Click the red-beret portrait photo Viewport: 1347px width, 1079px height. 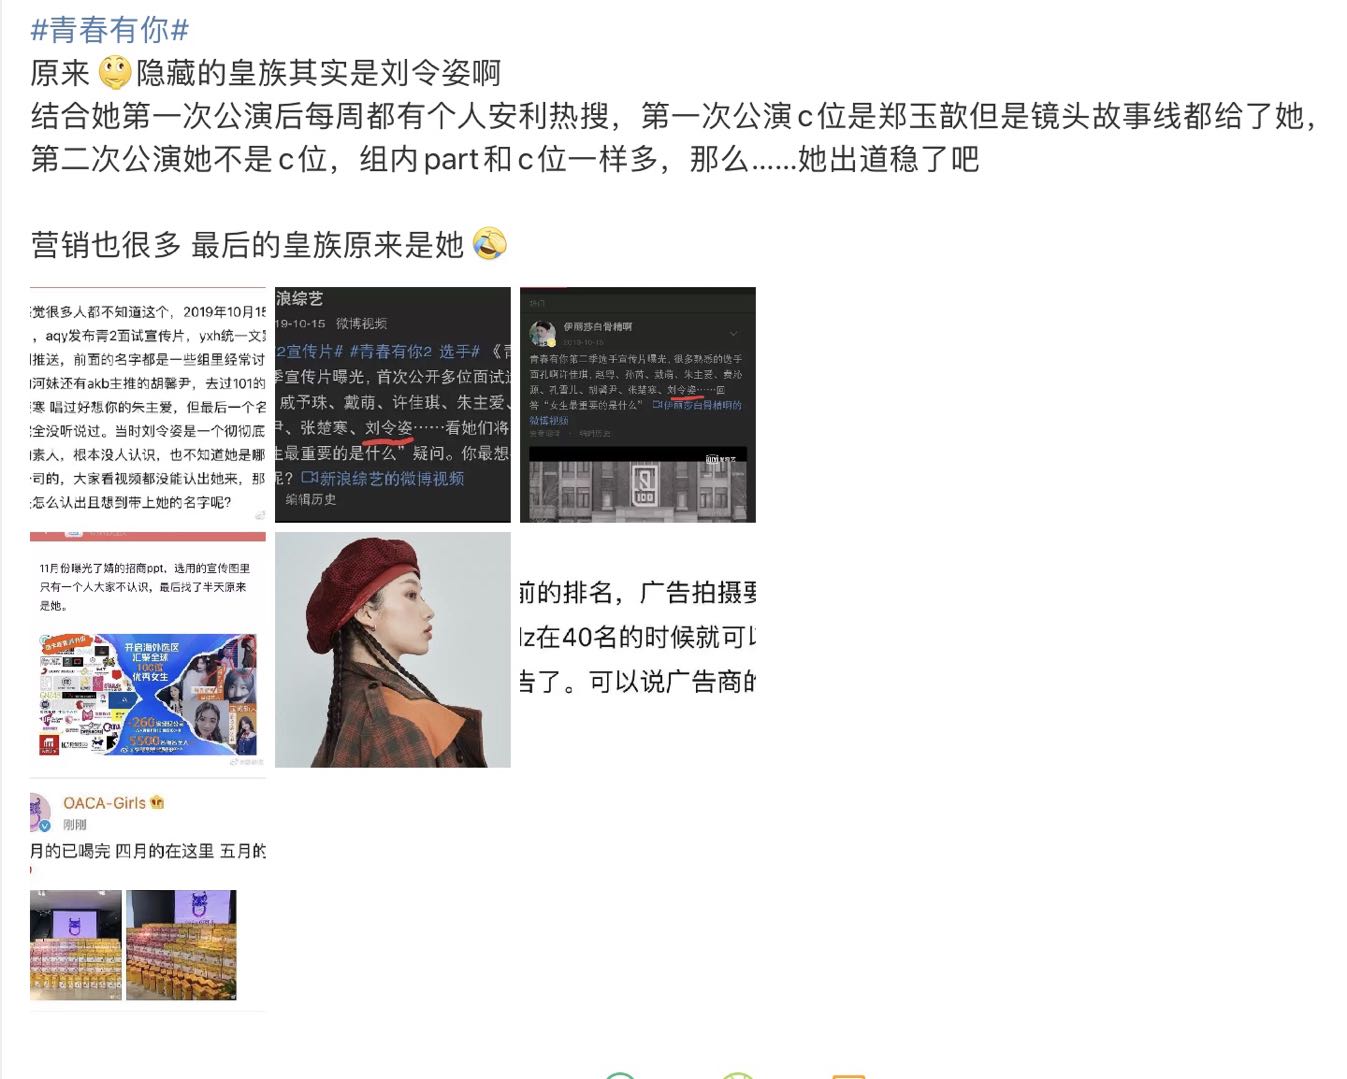click(x=392, y=648)
